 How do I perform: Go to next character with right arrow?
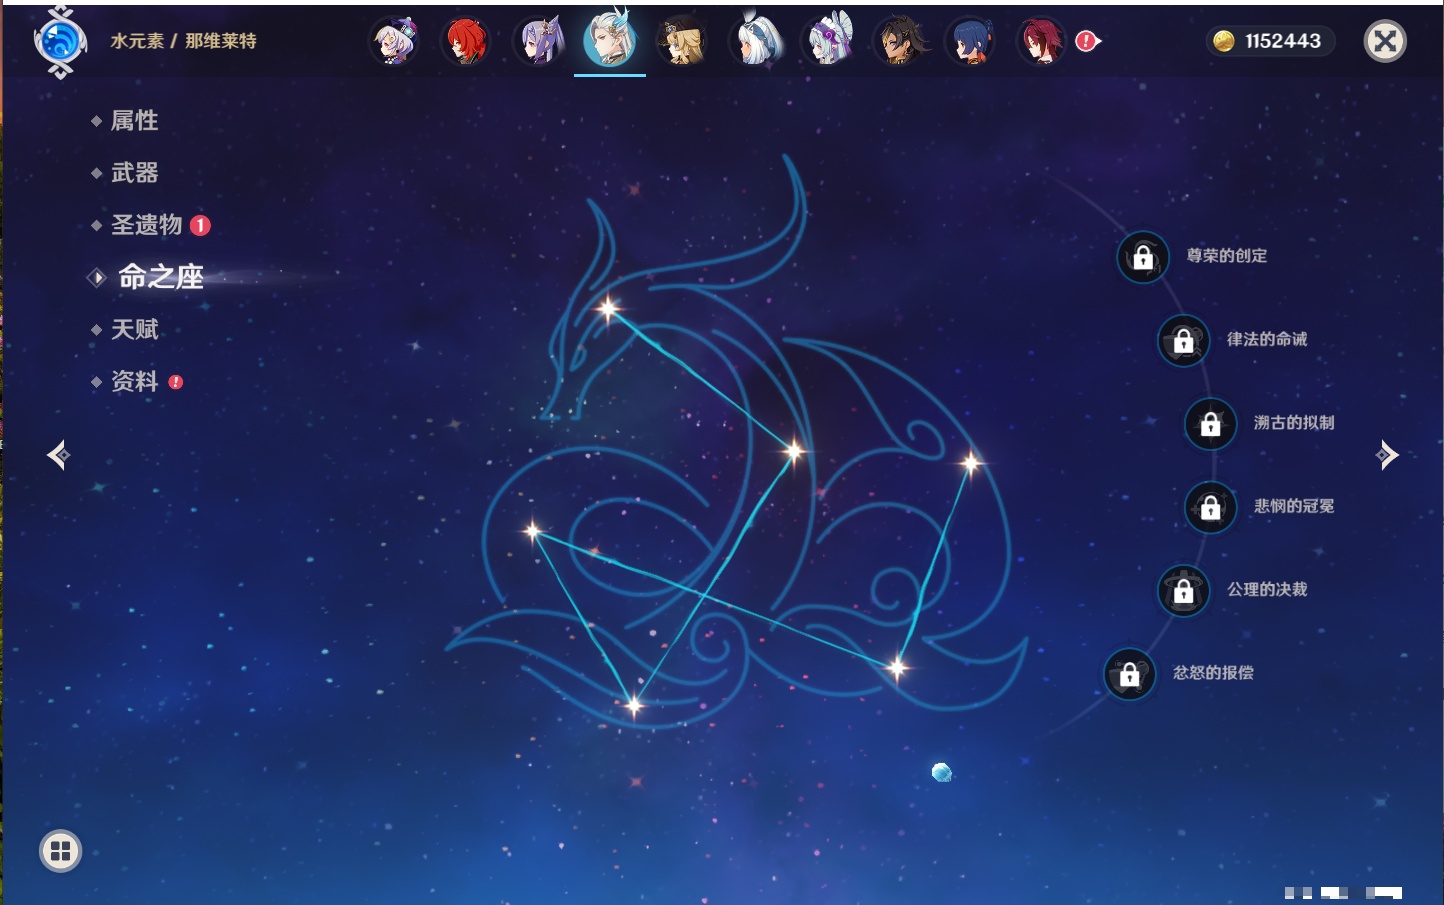tap(1387, 455)
